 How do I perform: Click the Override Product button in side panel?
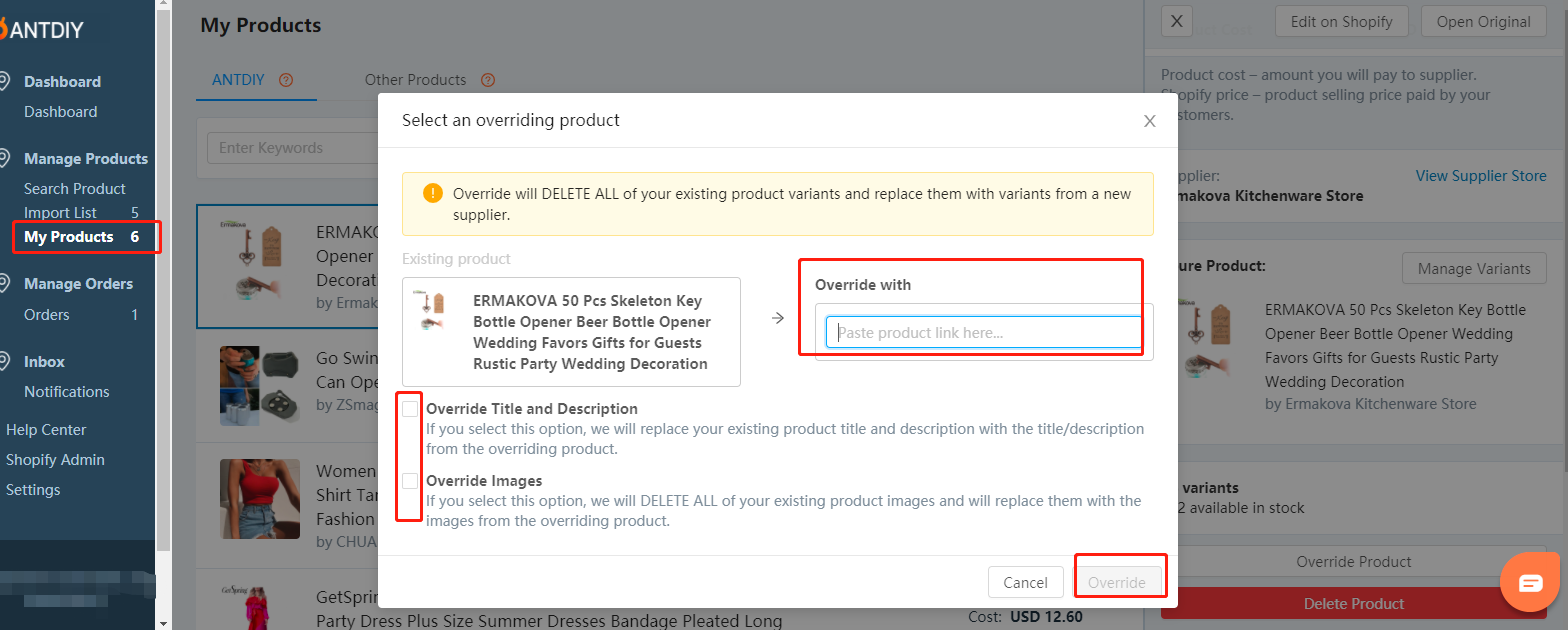pos(1354,562)
